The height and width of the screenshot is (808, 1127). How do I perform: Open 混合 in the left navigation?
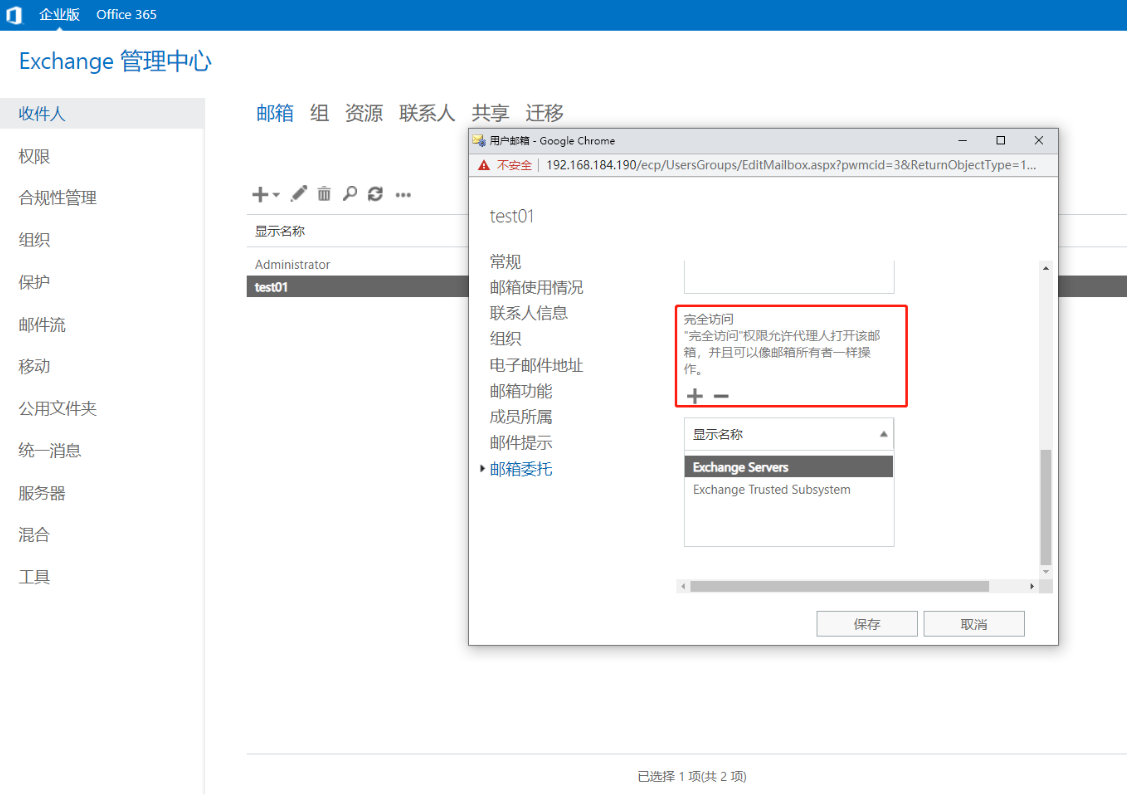point(34,535)
